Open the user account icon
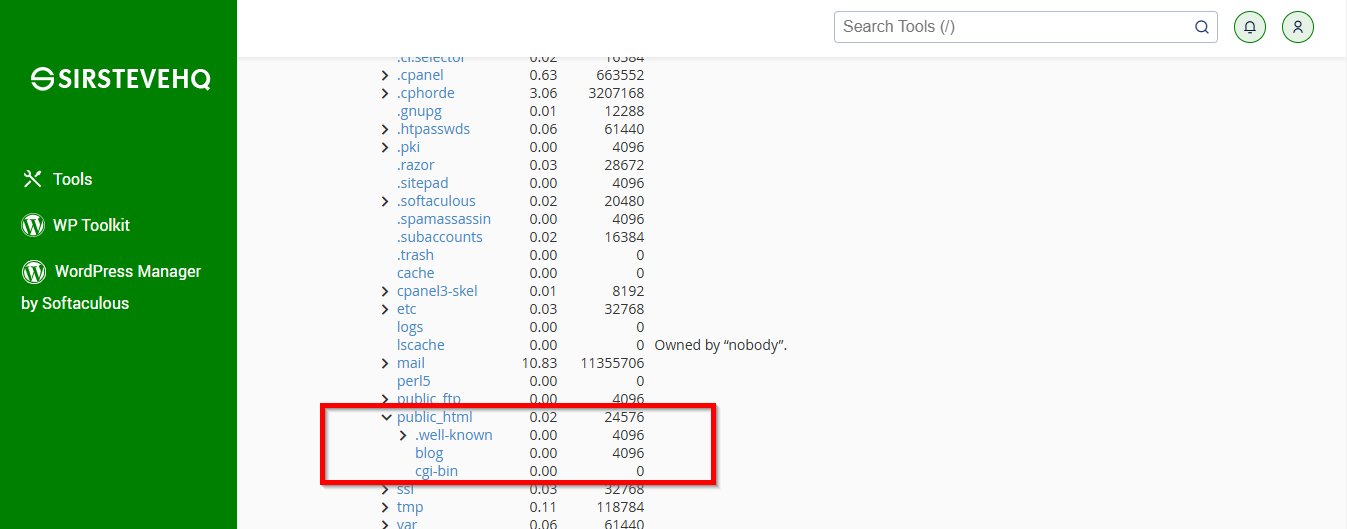This screenshot has width=1347, height=529. point(1297,27)
